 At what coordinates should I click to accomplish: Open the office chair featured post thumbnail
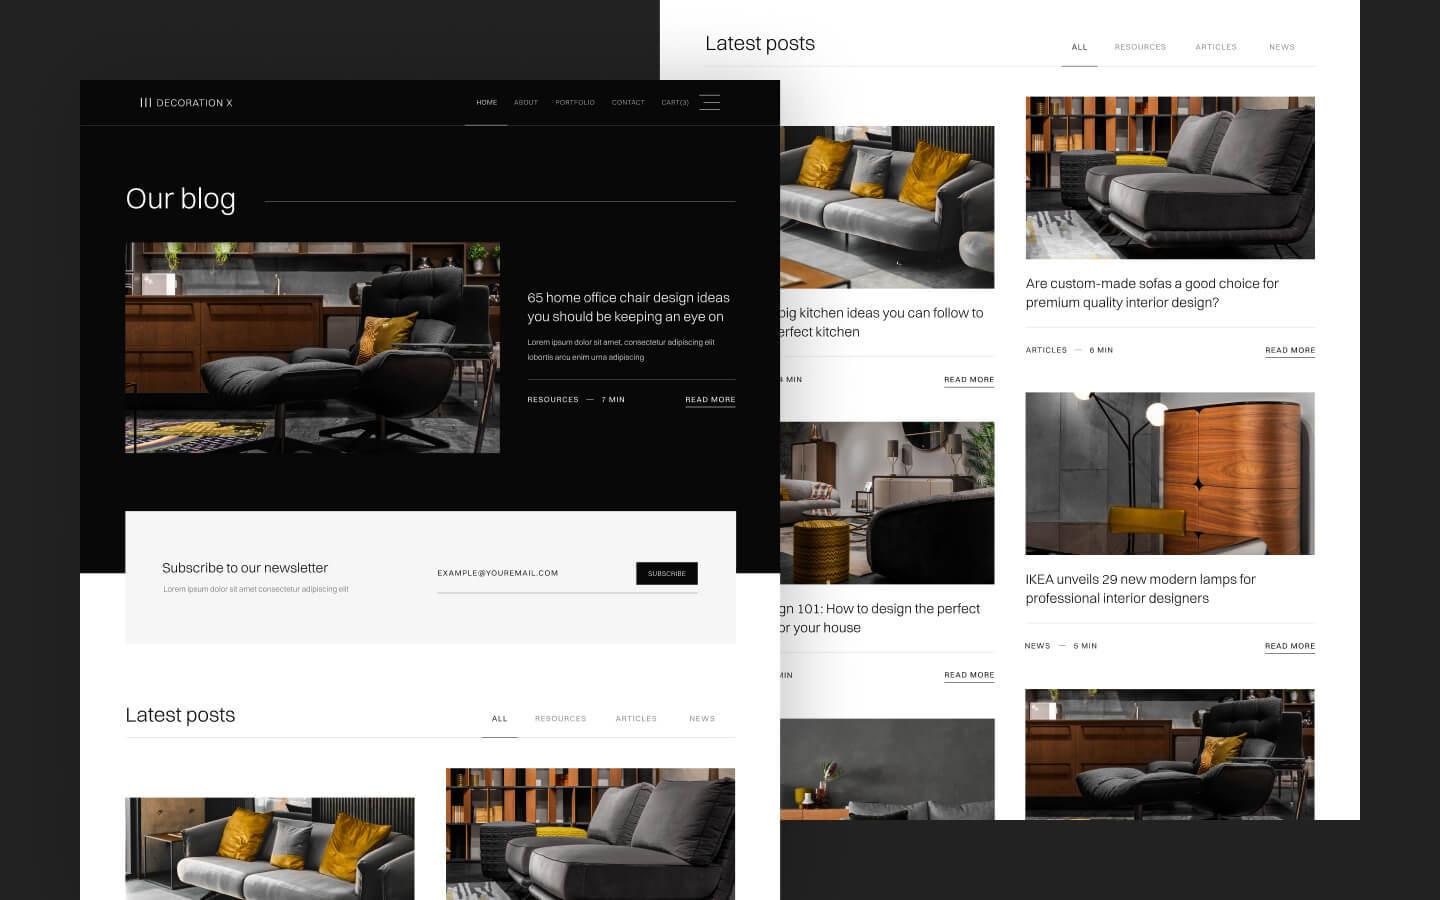pyautogui.click(x=312, y=347)
